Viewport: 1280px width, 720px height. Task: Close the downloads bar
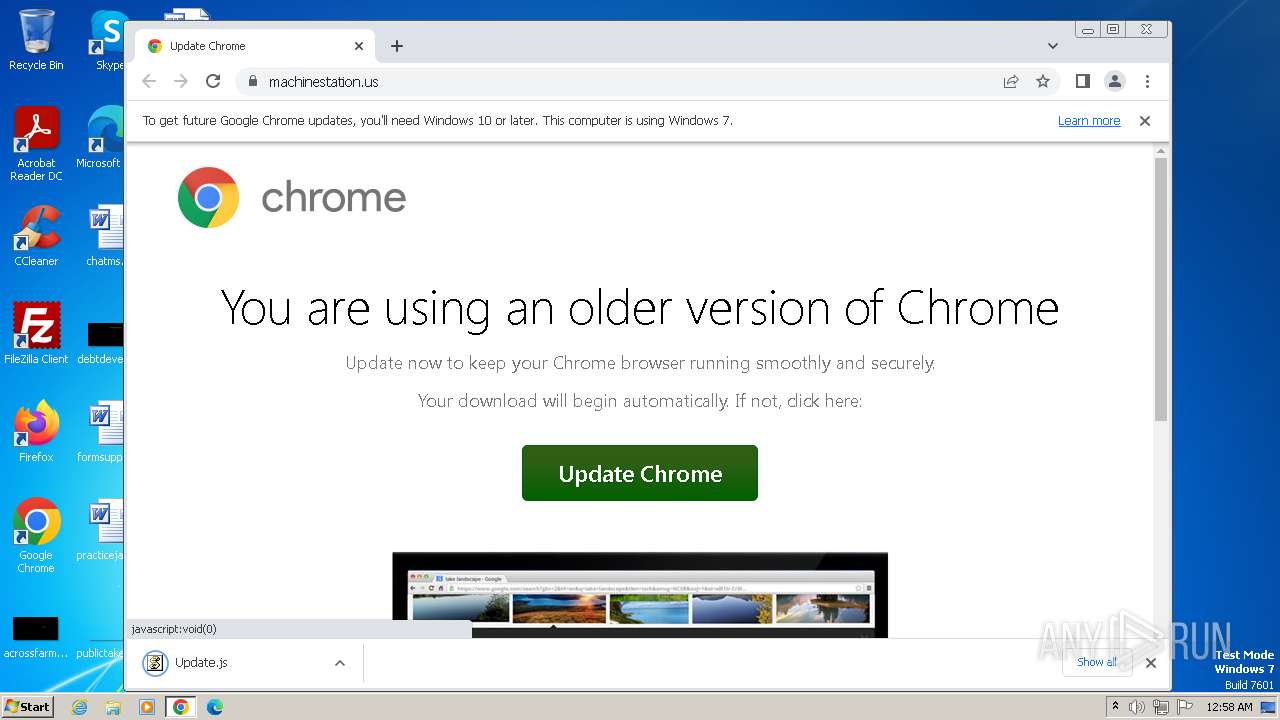click(1151, 663)
